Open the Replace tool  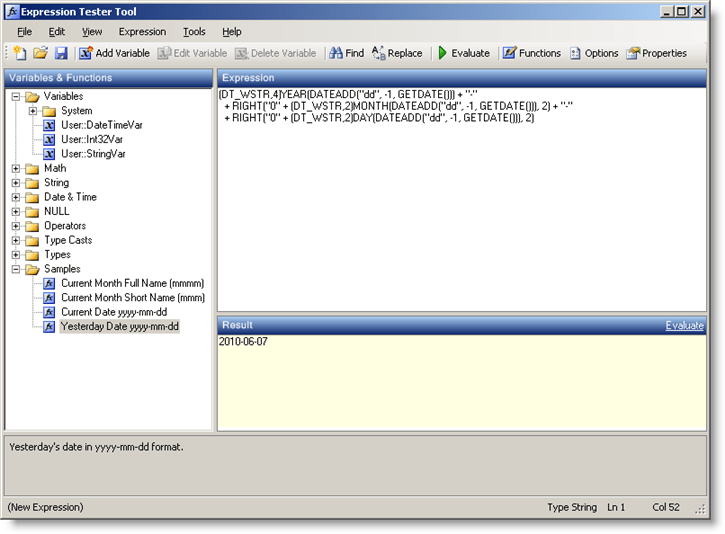(397, 53)
